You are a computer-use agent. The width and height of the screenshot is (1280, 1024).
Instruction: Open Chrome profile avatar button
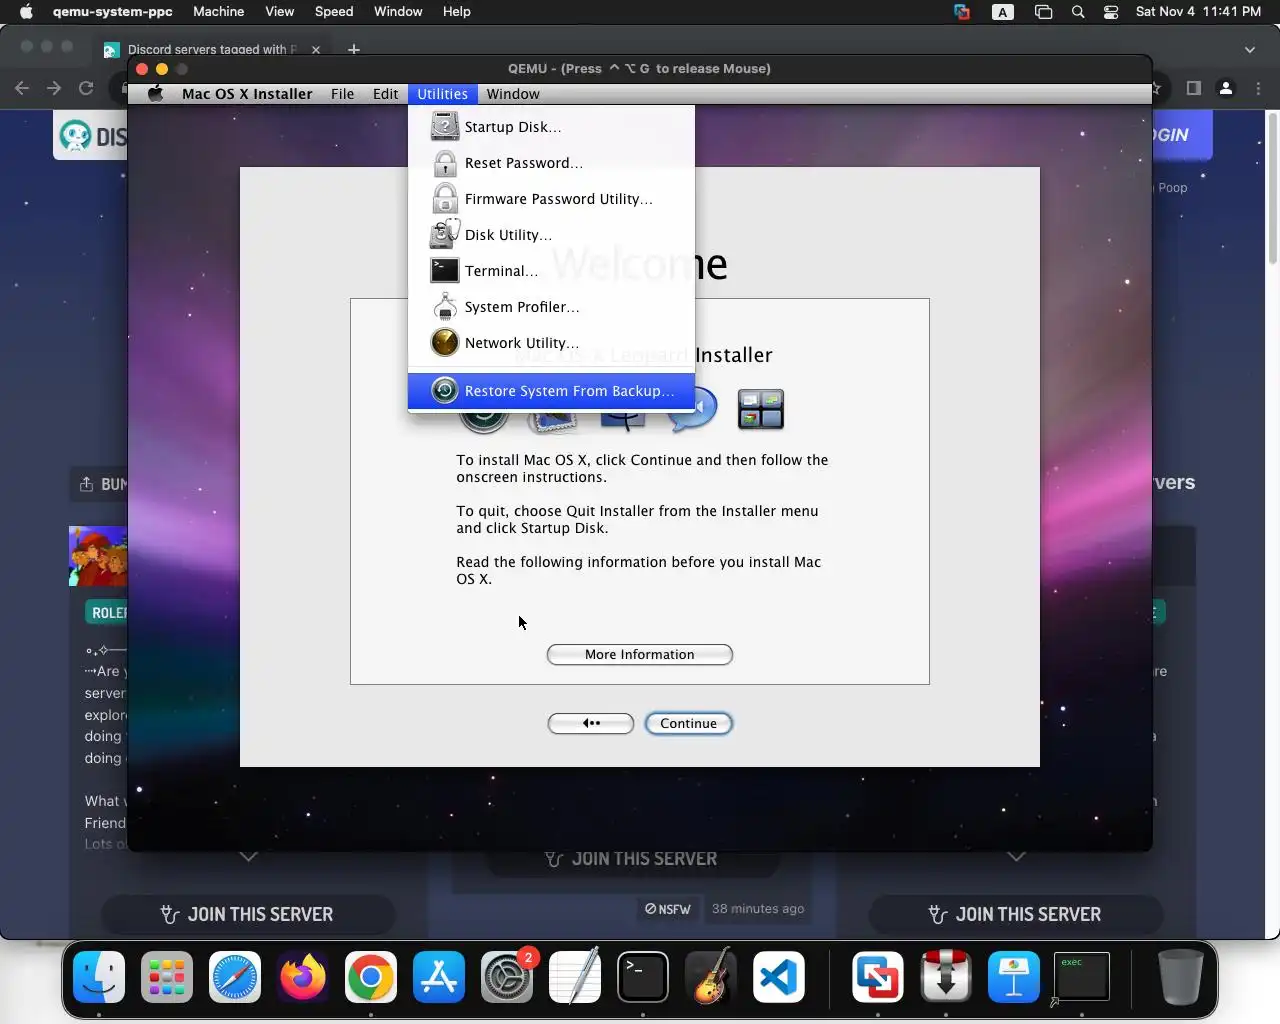tap(1226, 88)
